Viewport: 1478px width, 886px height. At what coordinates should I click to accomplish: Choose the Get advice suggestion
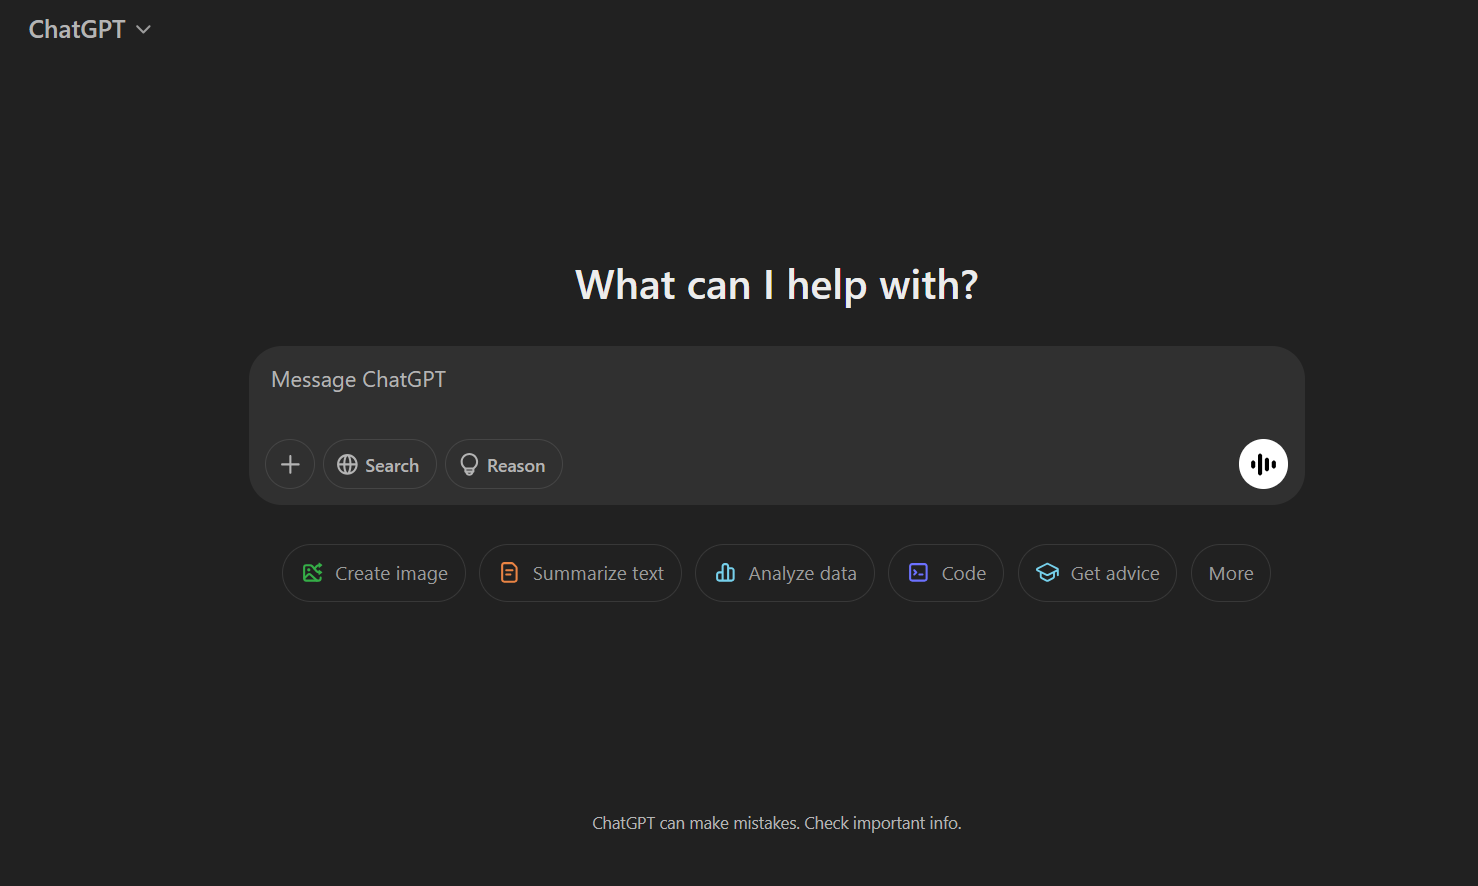click(x=1097, y=573)
